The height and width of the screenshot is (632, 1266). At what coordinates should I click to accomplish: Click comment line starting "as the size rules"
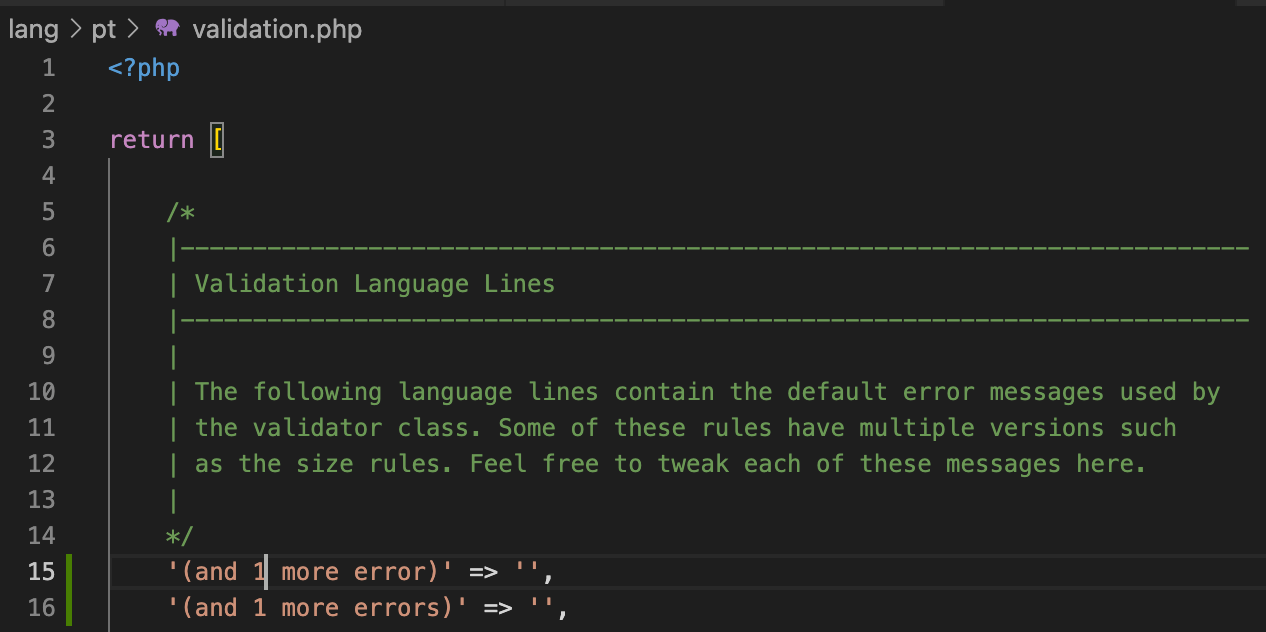657,464
